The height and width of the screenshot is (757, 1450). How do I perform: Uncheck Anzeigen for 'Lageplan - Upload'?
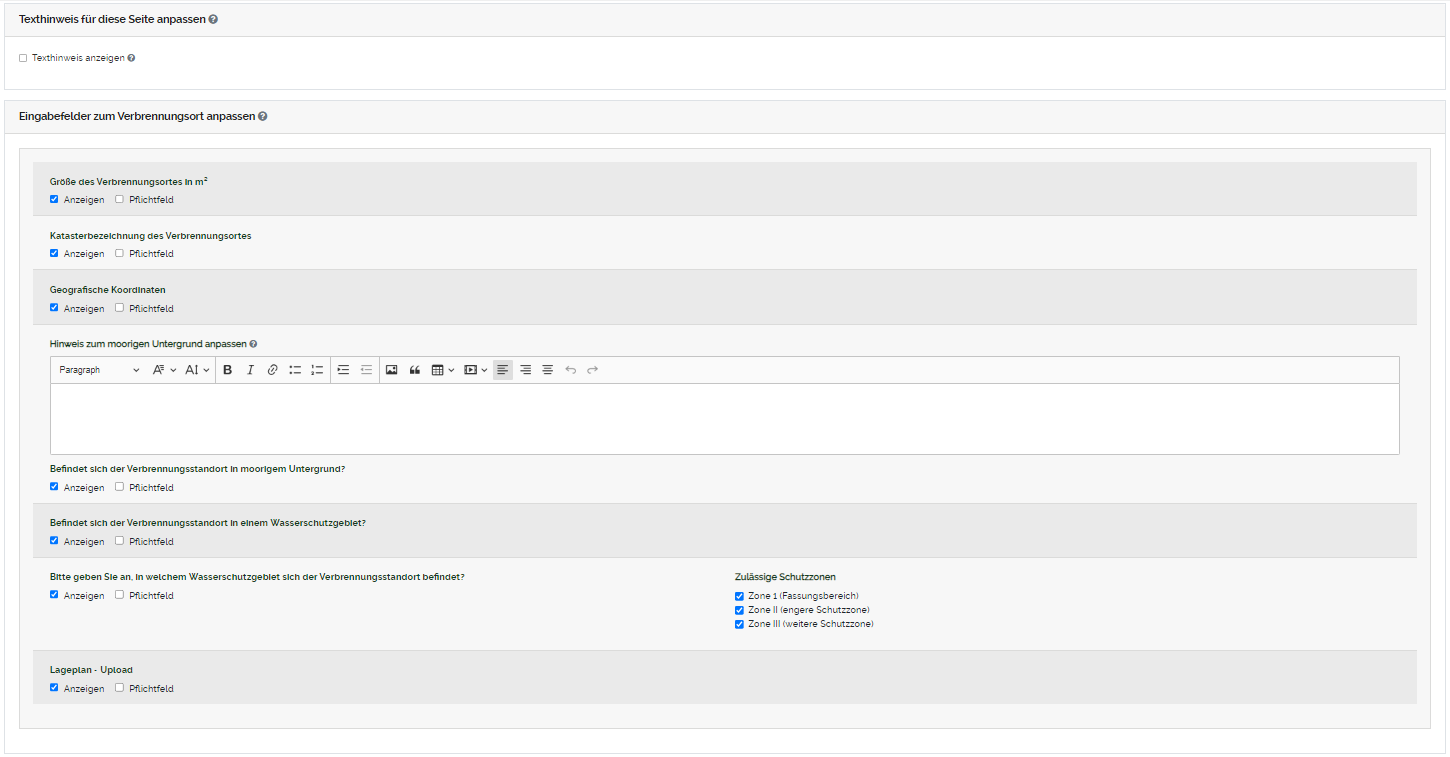point(54,688)
